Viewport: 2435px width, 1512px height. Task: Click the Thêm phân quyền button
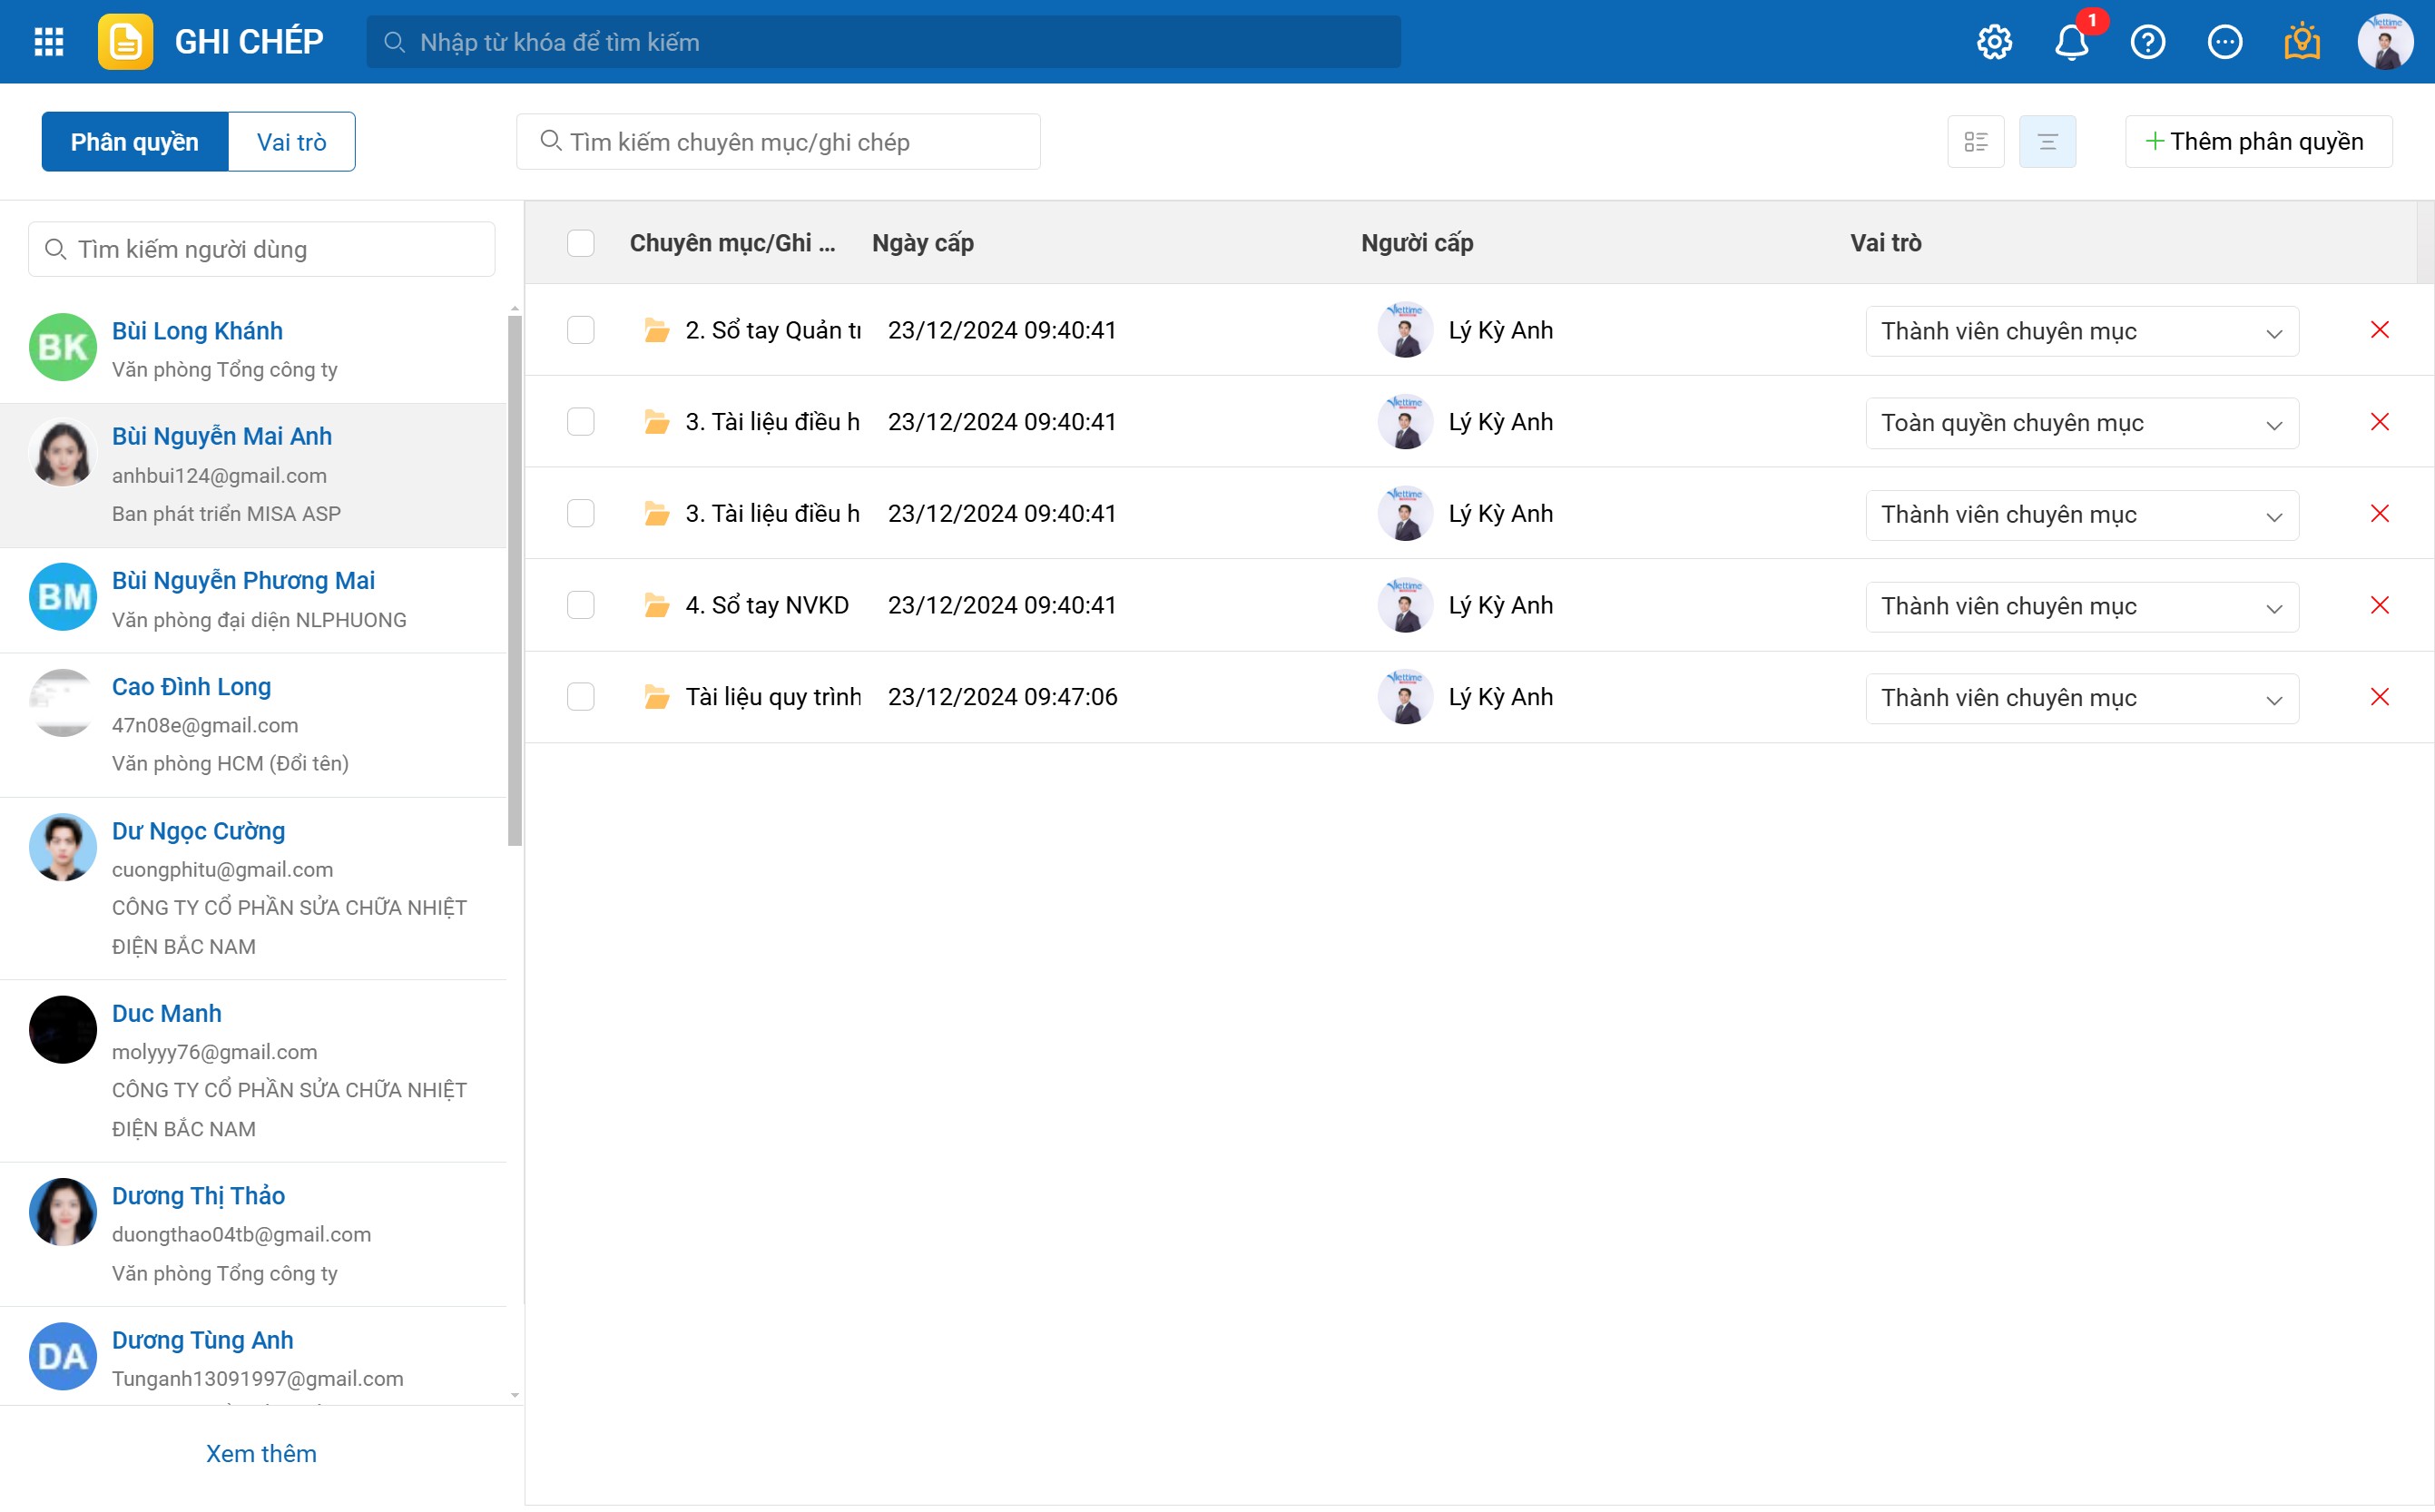[2257, 142]
